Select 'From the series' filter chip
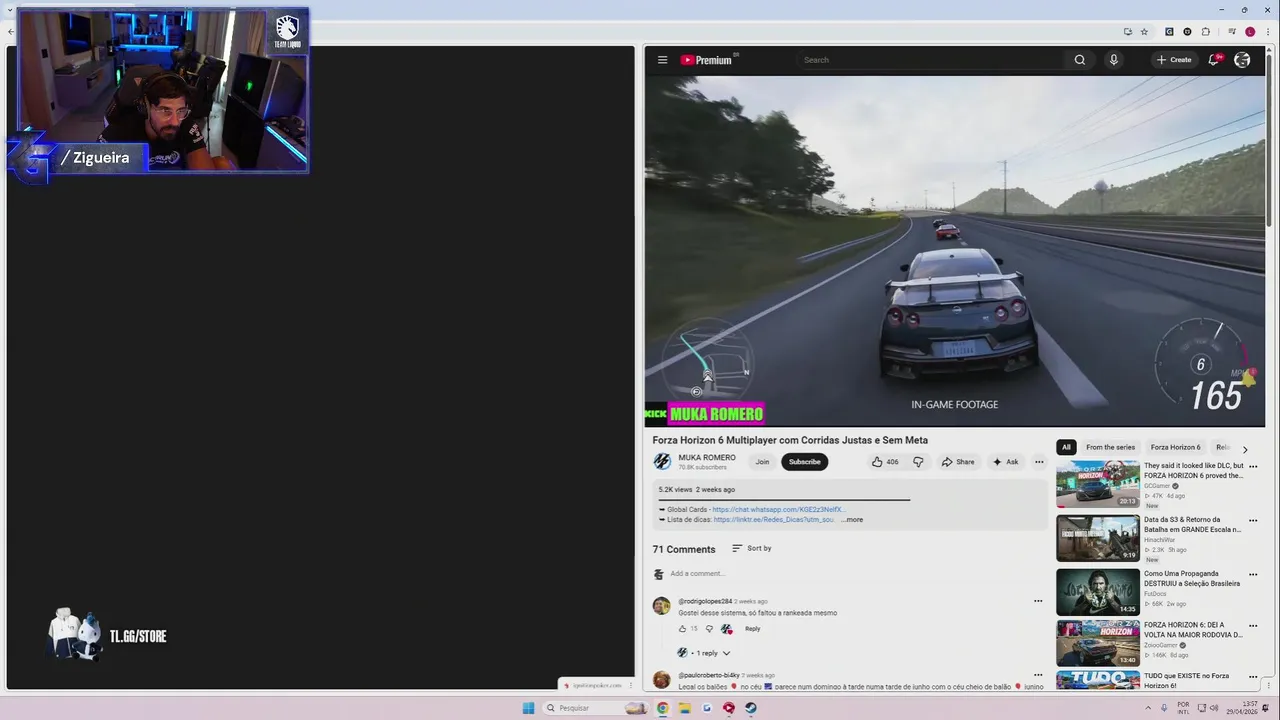 (x=1110, y=447)
